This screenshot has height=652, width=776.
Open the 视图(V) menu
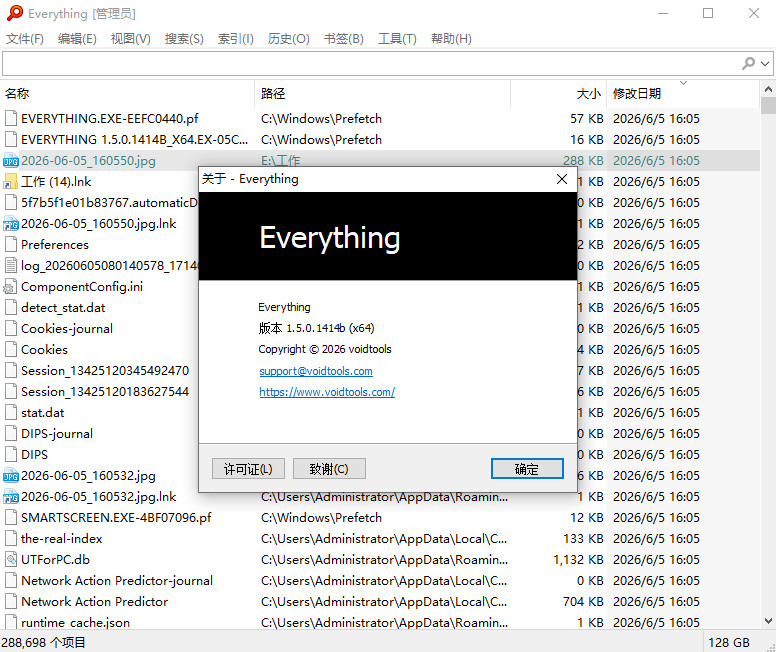131,39
